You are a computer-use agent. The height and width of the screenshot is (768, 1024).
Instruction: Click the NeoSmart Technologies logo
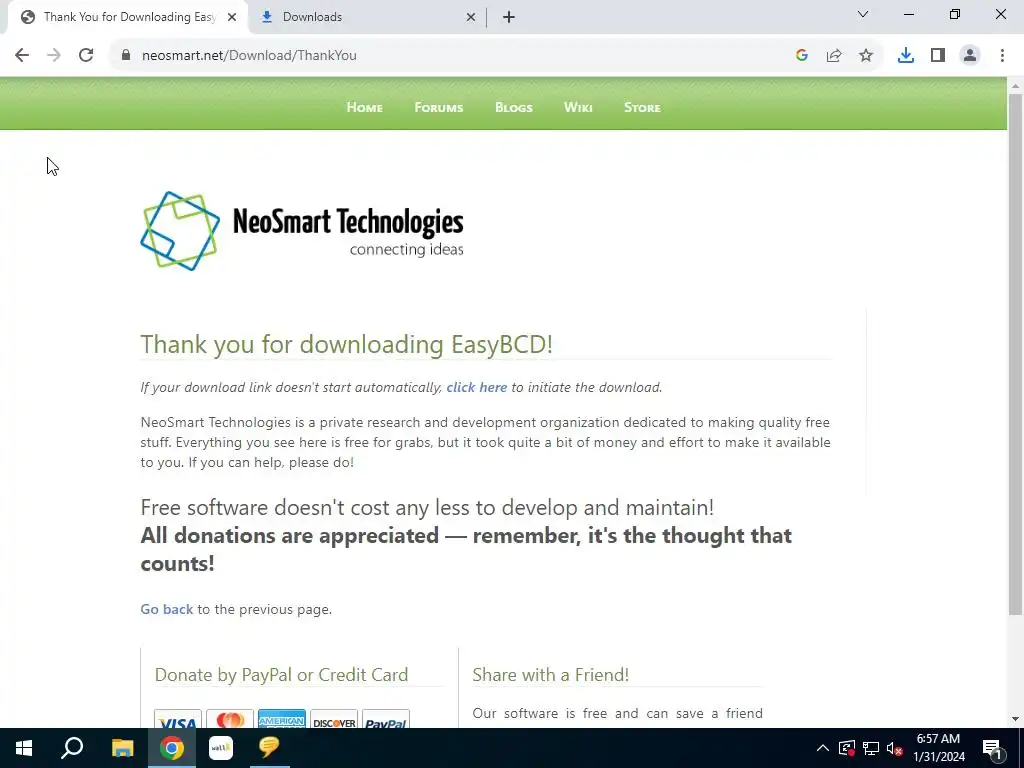click(302, 231)
